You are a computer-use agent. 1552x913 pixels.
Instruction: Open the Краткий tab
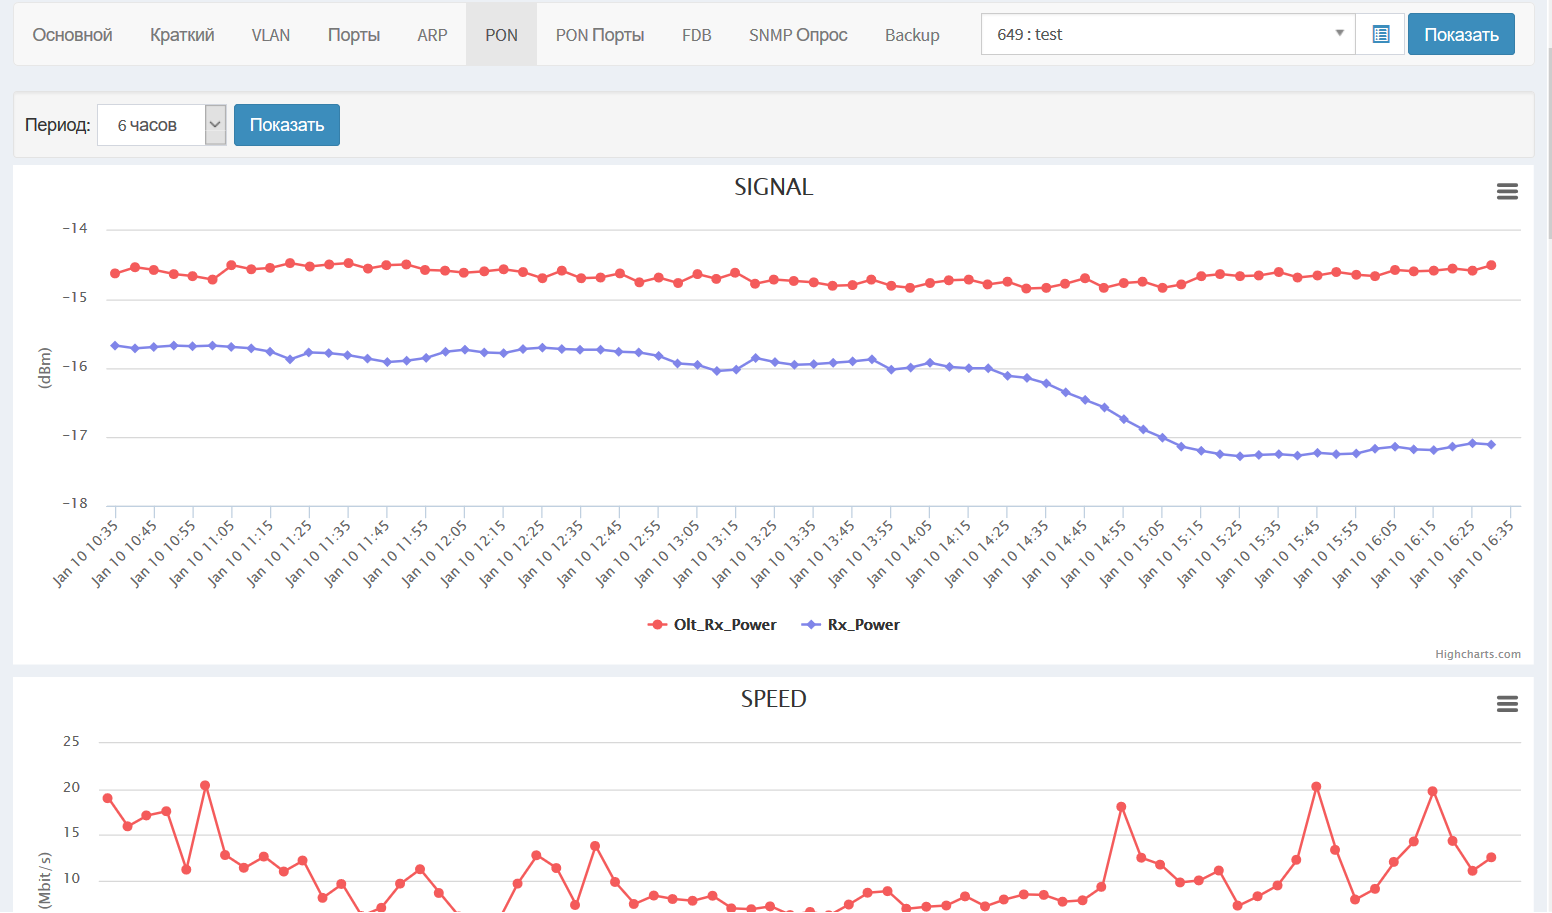182,35
